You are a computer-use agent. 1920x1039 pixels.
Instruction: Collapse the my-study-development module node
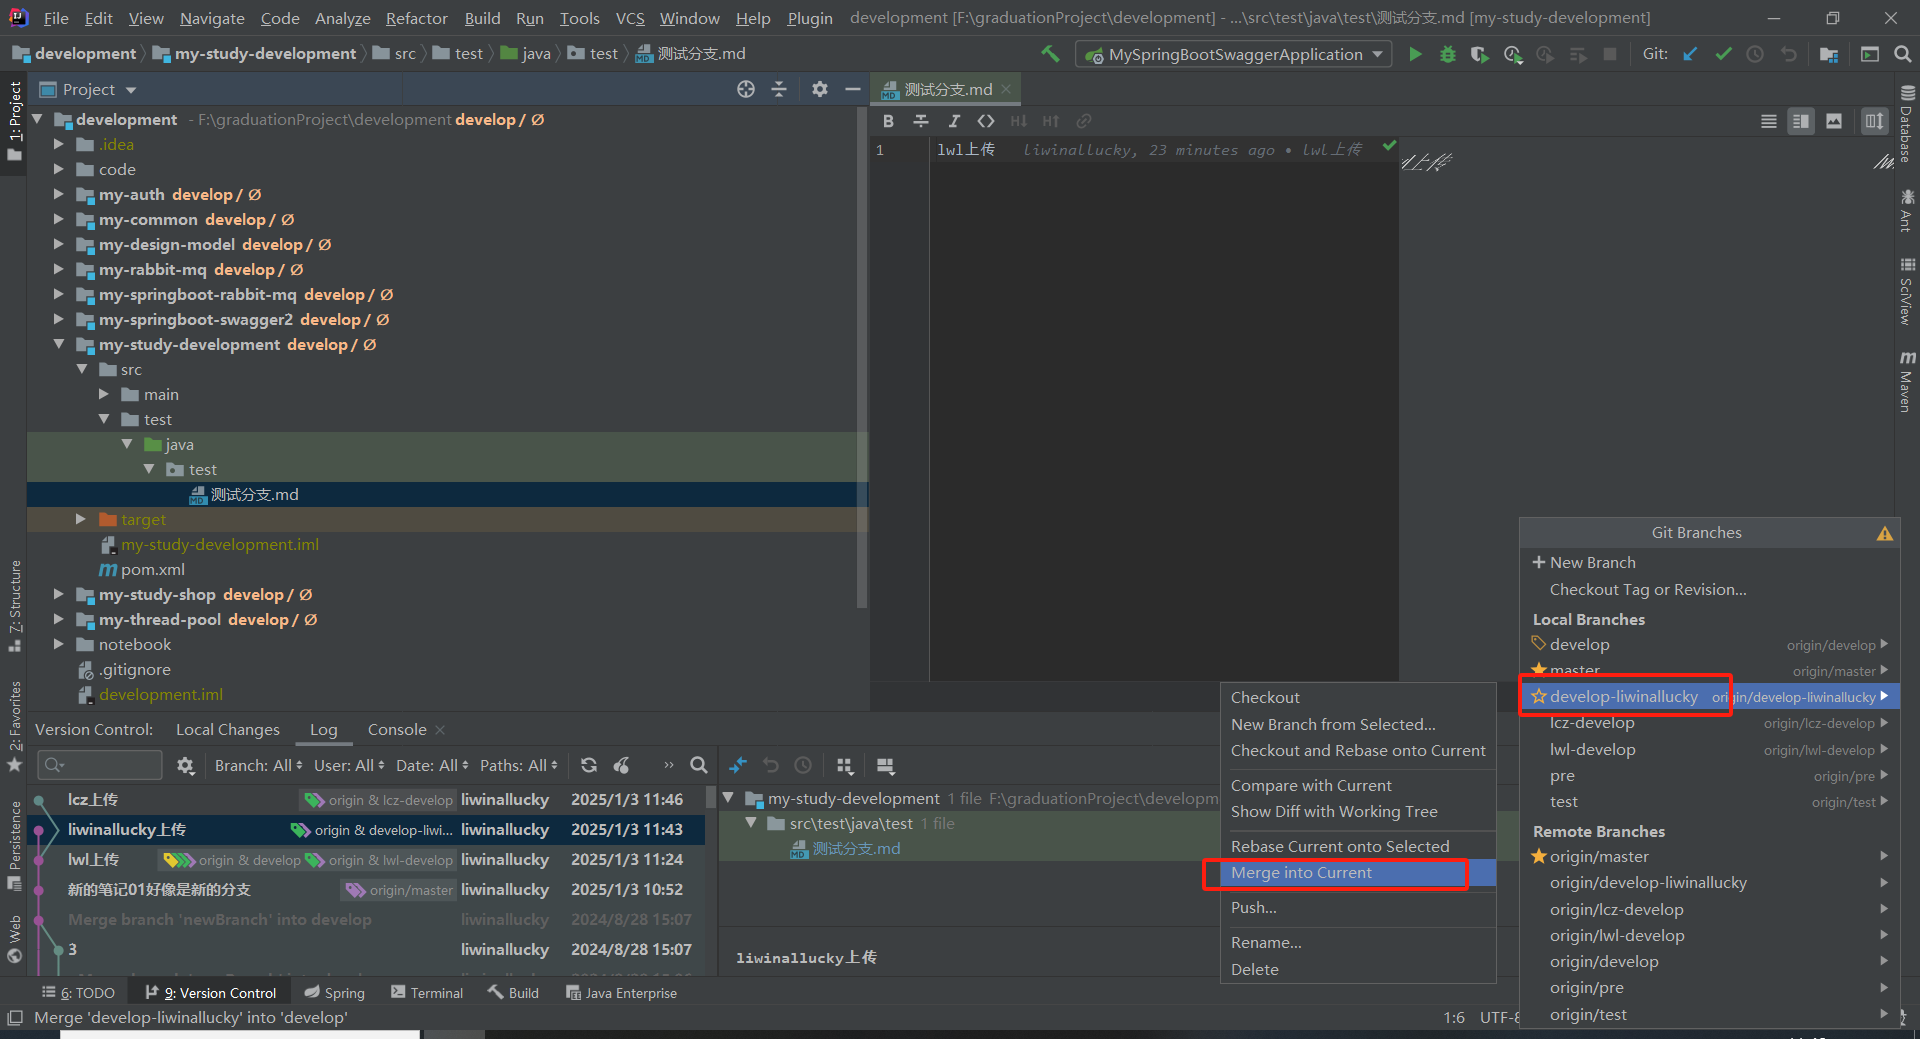coord(59,344)
